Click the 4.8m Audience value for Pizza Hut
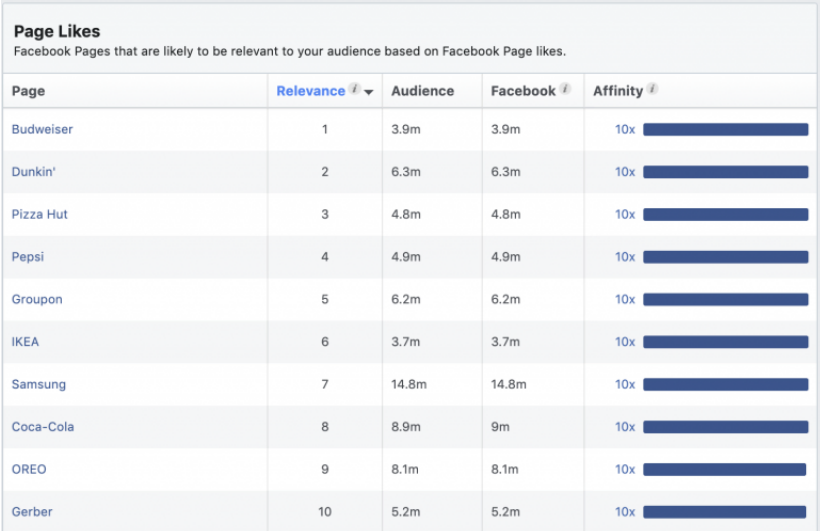The width and height of the screenshot is (820, 531). click(x=406, y=214)
